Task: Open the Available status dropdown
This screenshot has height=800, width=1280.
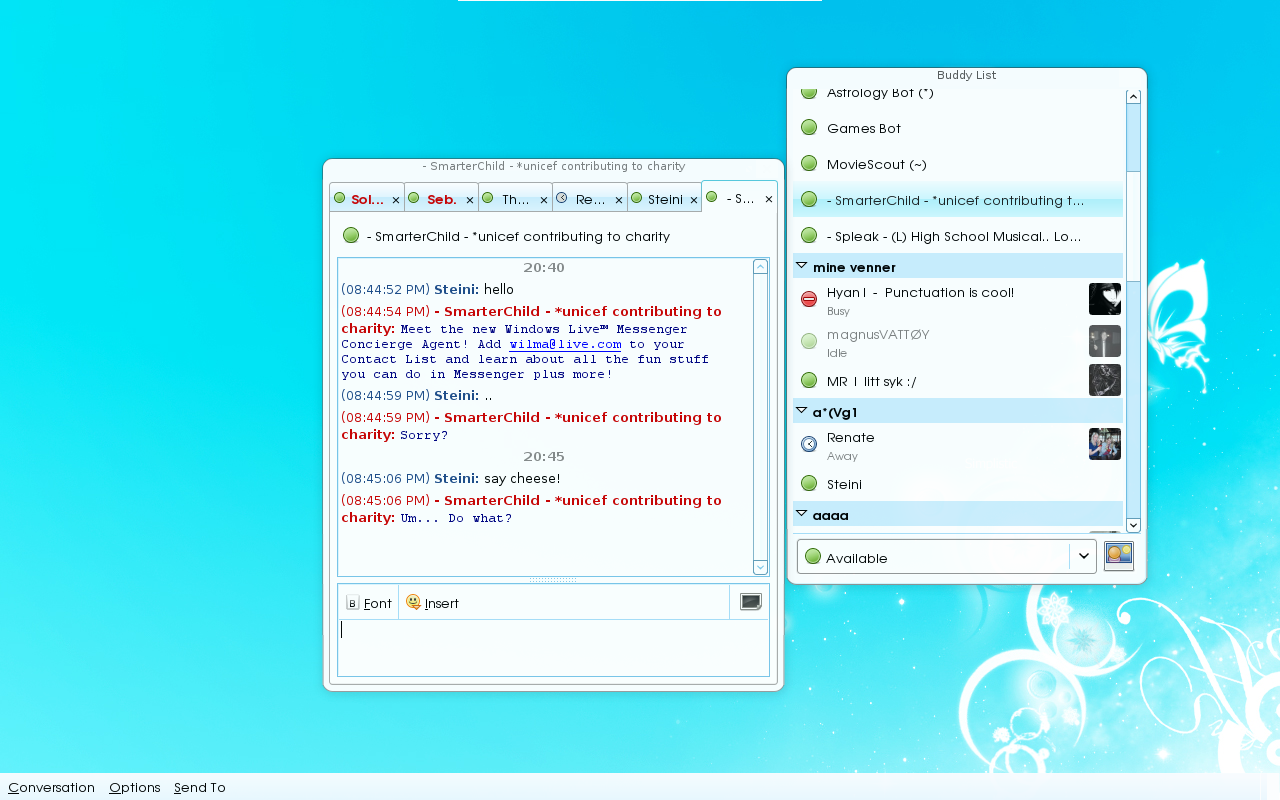Action: point(946,557)
